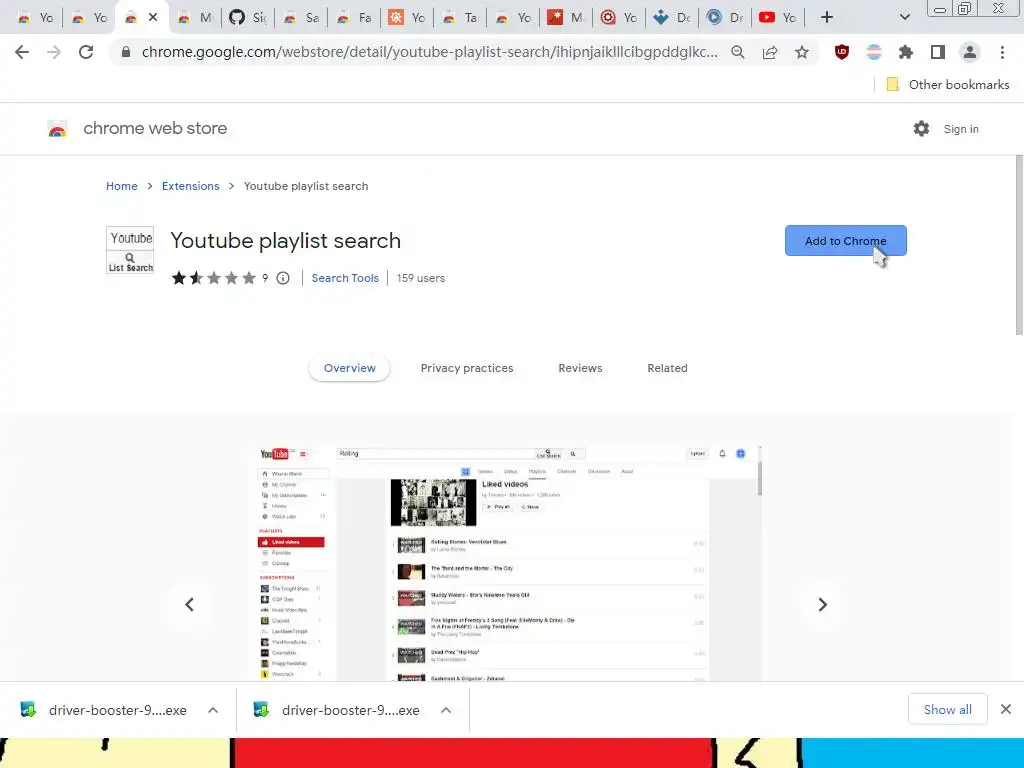Click the Youtube playlist search title

[x=285, y=241]
